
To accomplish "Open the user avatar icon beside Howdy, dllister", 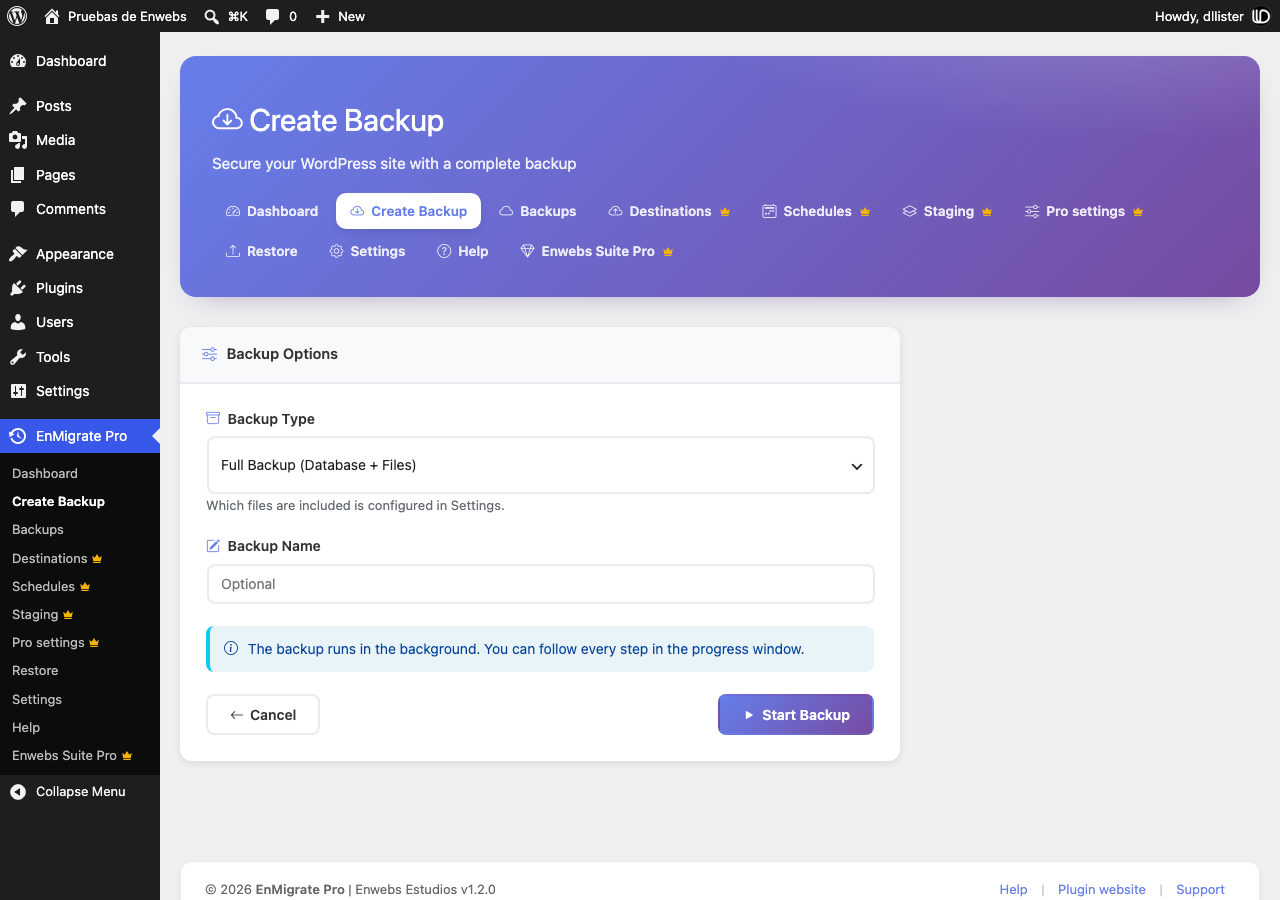I will (x=1261, y=16).
